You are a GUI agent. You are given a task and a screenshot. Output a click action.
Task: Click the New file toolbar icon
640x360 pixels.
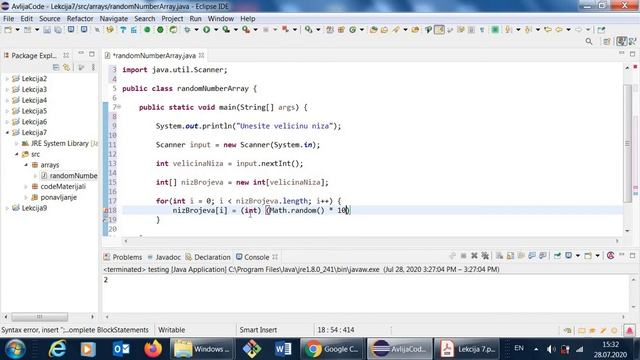coord(8,30)
